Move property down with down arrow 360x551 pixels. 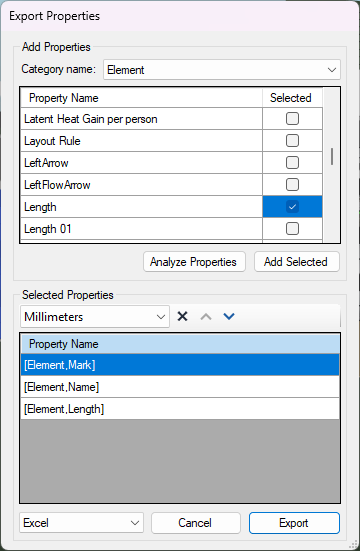229,316
